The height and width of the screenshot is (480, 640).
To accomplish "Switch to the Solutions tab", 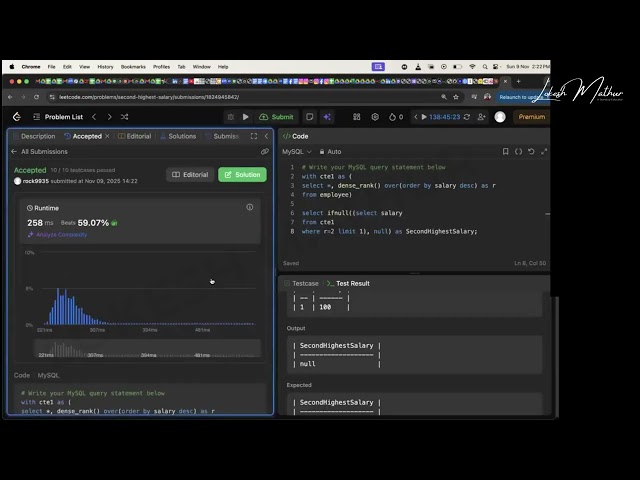I will (x=178, y=136).
